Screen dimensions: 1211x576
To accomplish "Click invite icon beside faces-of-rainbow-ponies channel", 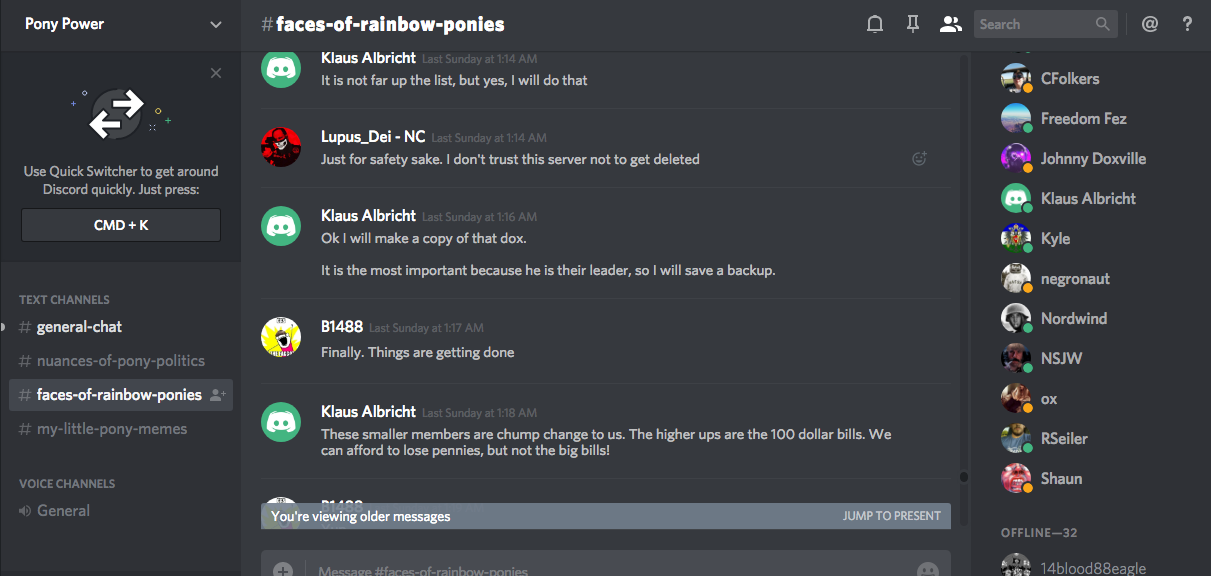I will point(218,395).
